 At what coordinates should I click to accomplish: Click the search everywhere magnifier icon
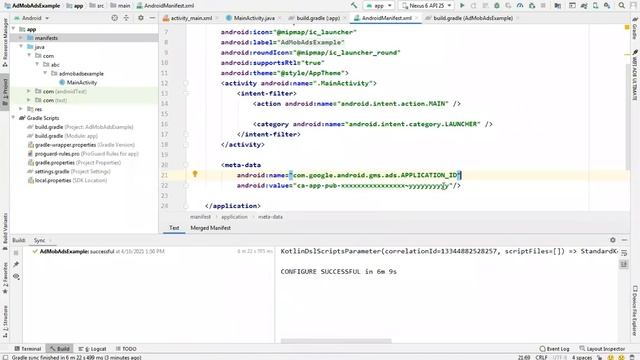click(x=622, y=6)
